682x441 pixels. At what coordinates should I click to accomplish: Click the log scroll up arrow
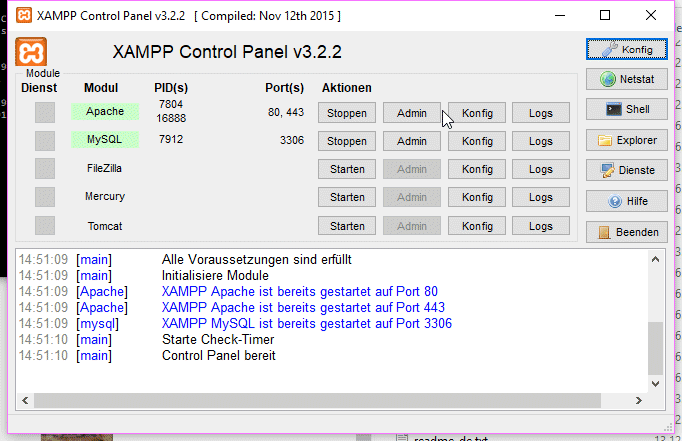pyautogui.click(x=655, y=260)
